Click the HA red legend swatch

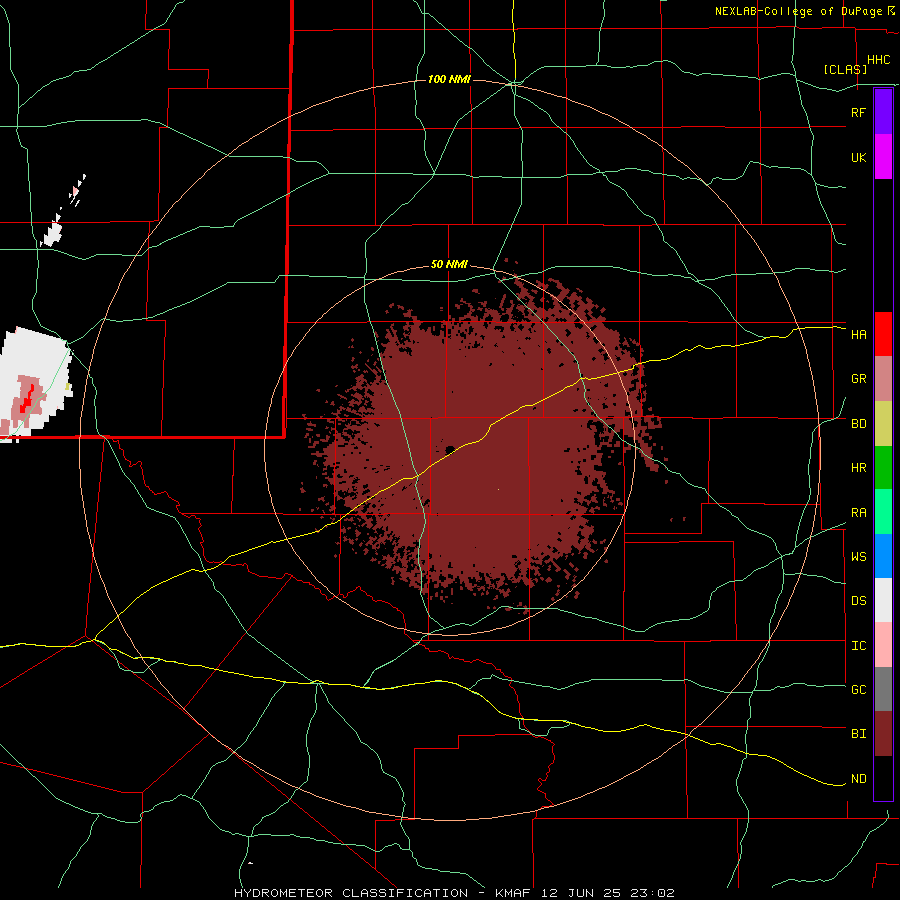click(883, 334)
